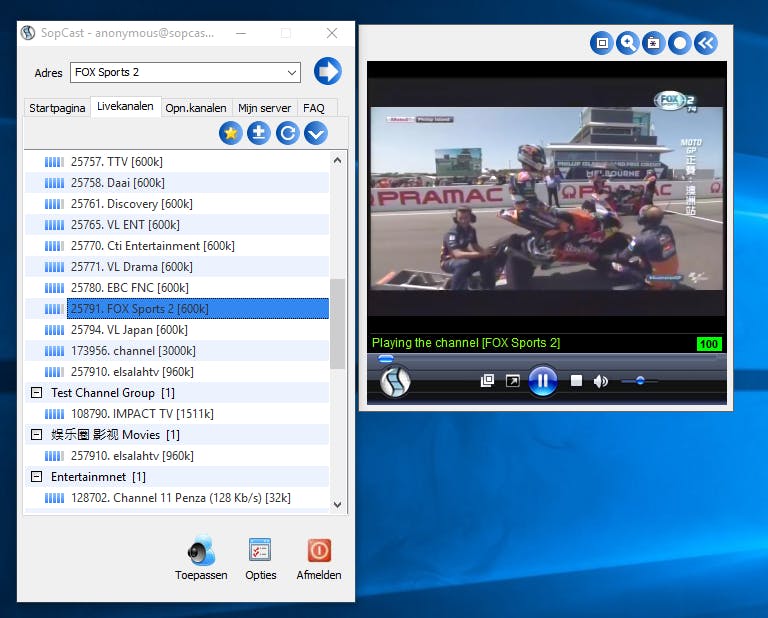Click signal bars icon beside TTV channel

coord(54,162)
